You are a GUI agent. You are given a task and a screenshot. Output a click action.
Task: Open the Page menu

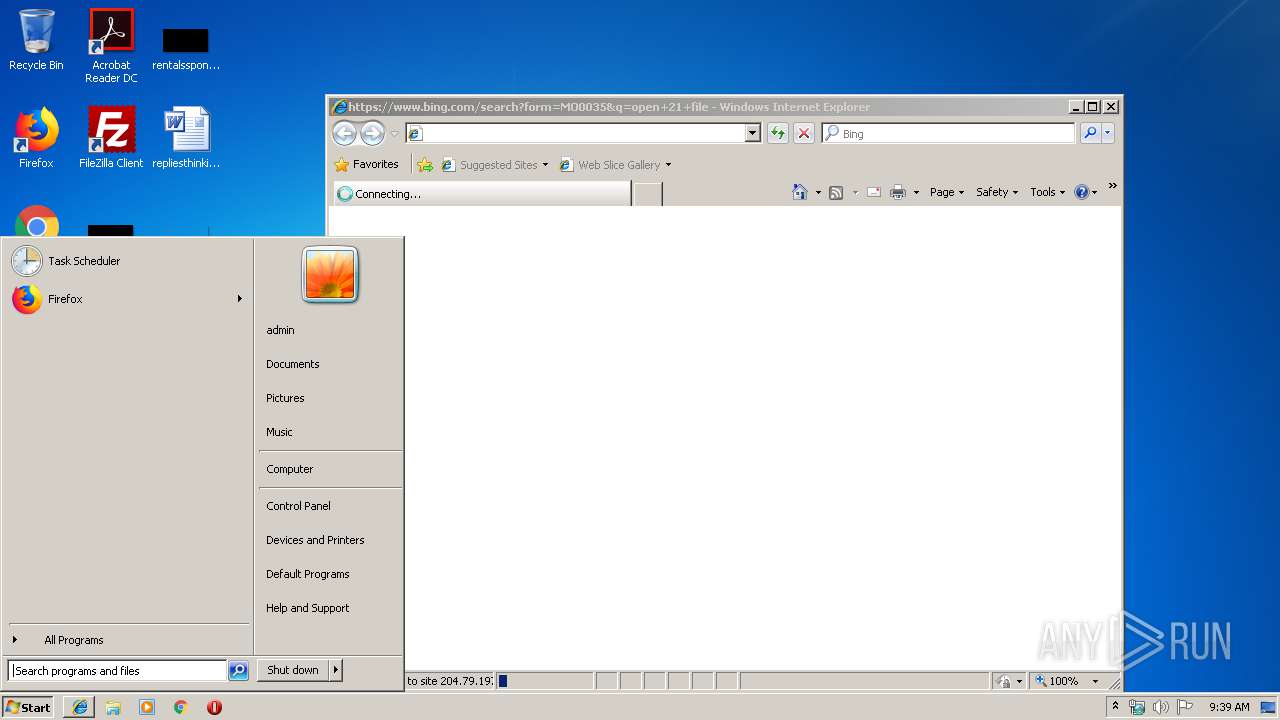pos(947,192)
